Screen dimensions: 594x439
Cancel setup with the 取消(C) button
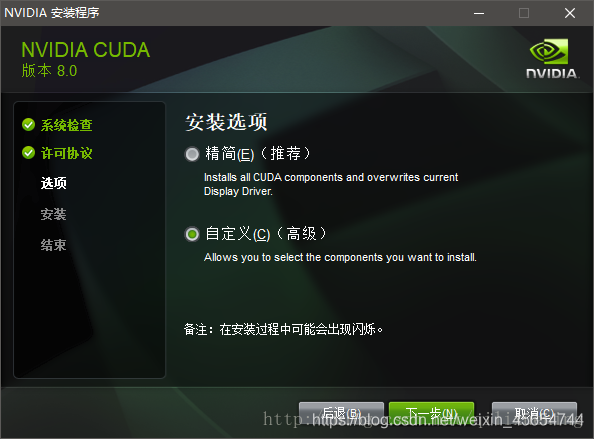pyautogui.click(x=534, y=414)
